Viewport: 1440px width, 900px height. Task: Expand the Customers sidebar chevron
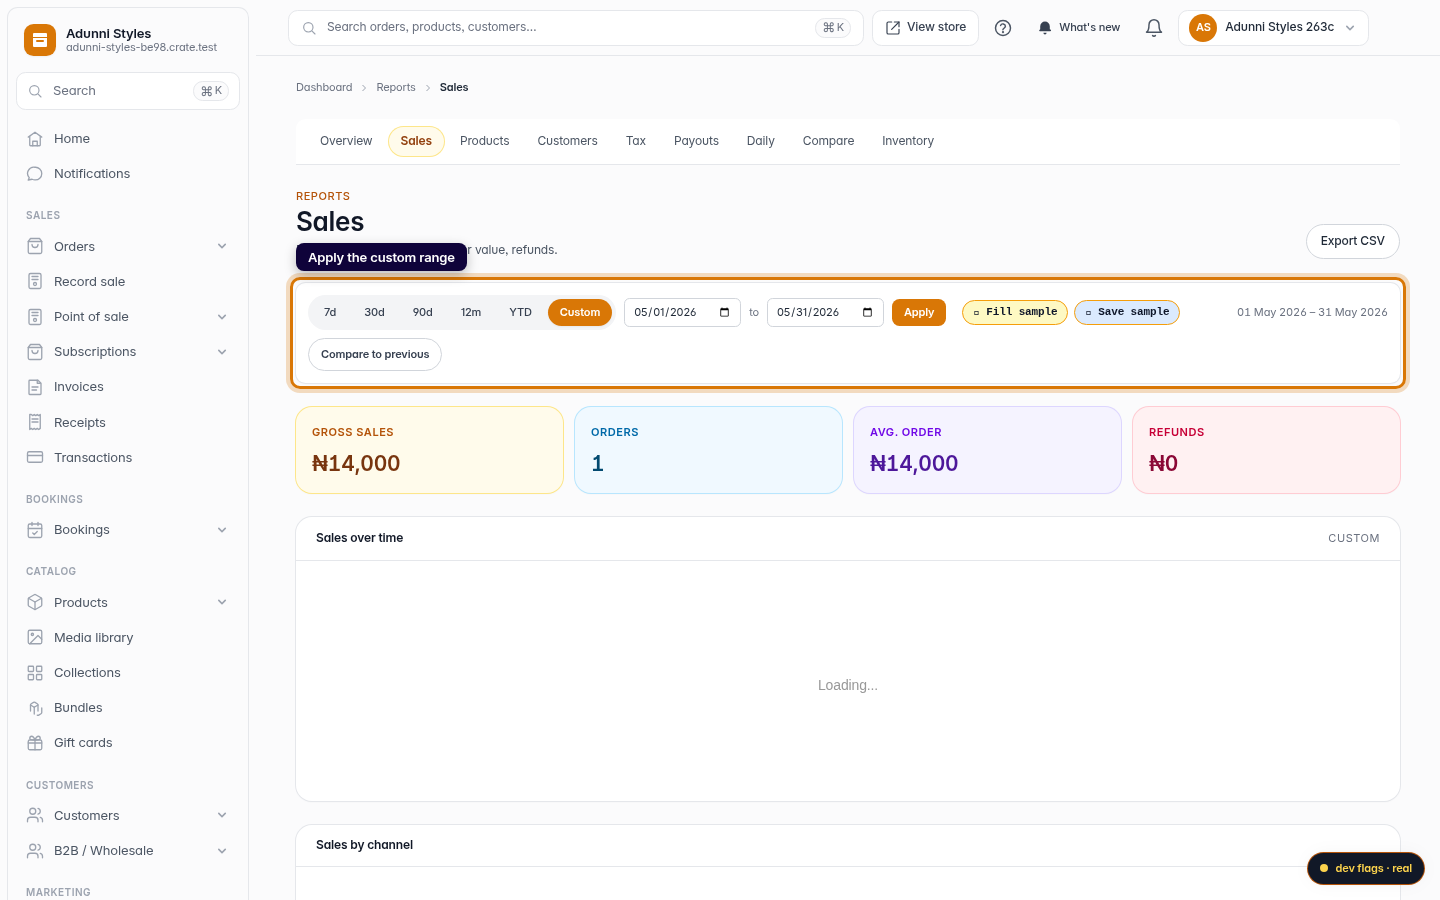click(222, 815)
